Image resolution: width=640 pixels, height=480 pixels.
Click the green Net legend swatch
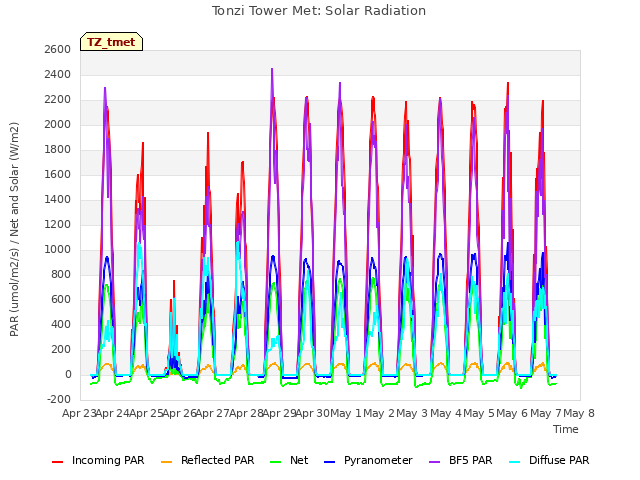(276, 462)
